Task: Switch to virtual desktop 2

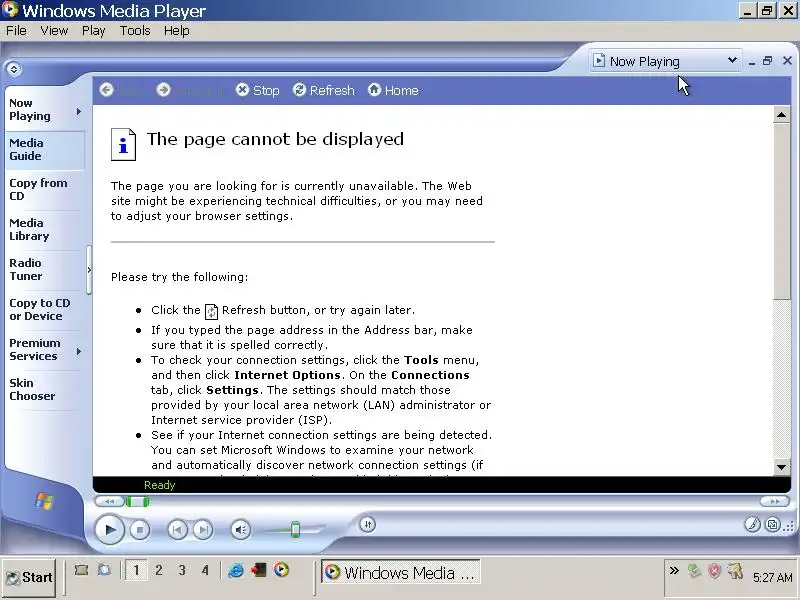Action: tap(159, 570)
